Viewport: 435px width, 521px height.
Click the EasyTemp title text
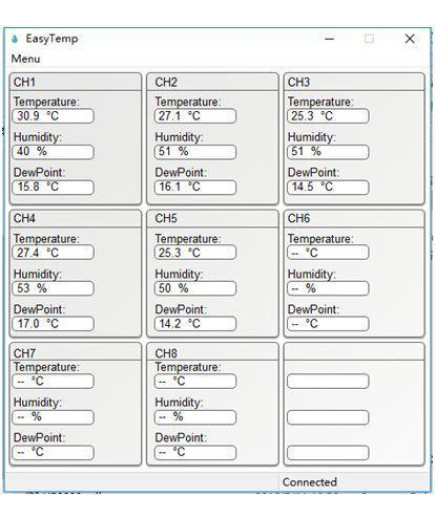(52, 39)
